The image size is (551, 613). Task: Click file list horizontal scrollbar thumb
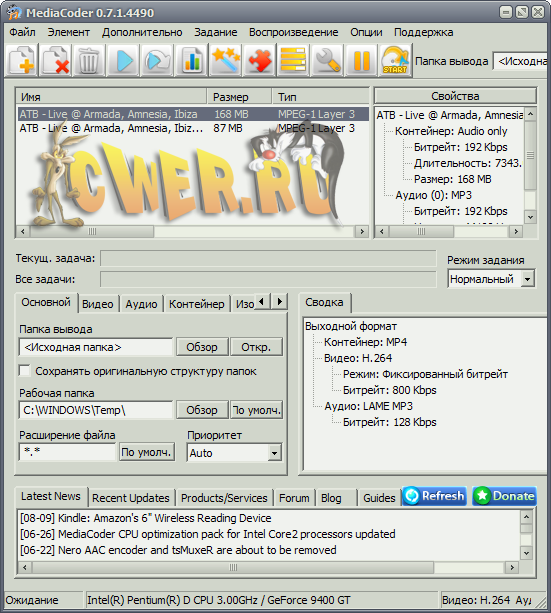click(92, 231)
